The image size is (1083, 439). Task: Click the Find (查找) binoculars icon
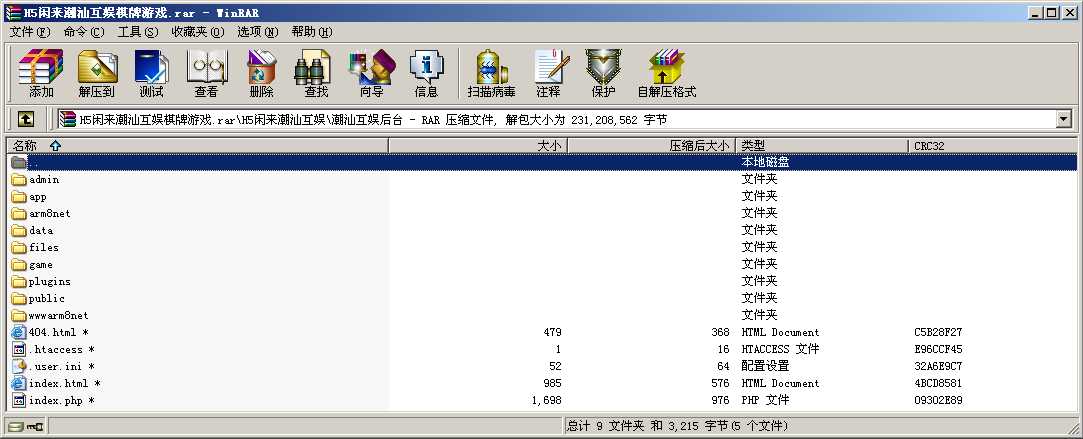tap(316, 73)
